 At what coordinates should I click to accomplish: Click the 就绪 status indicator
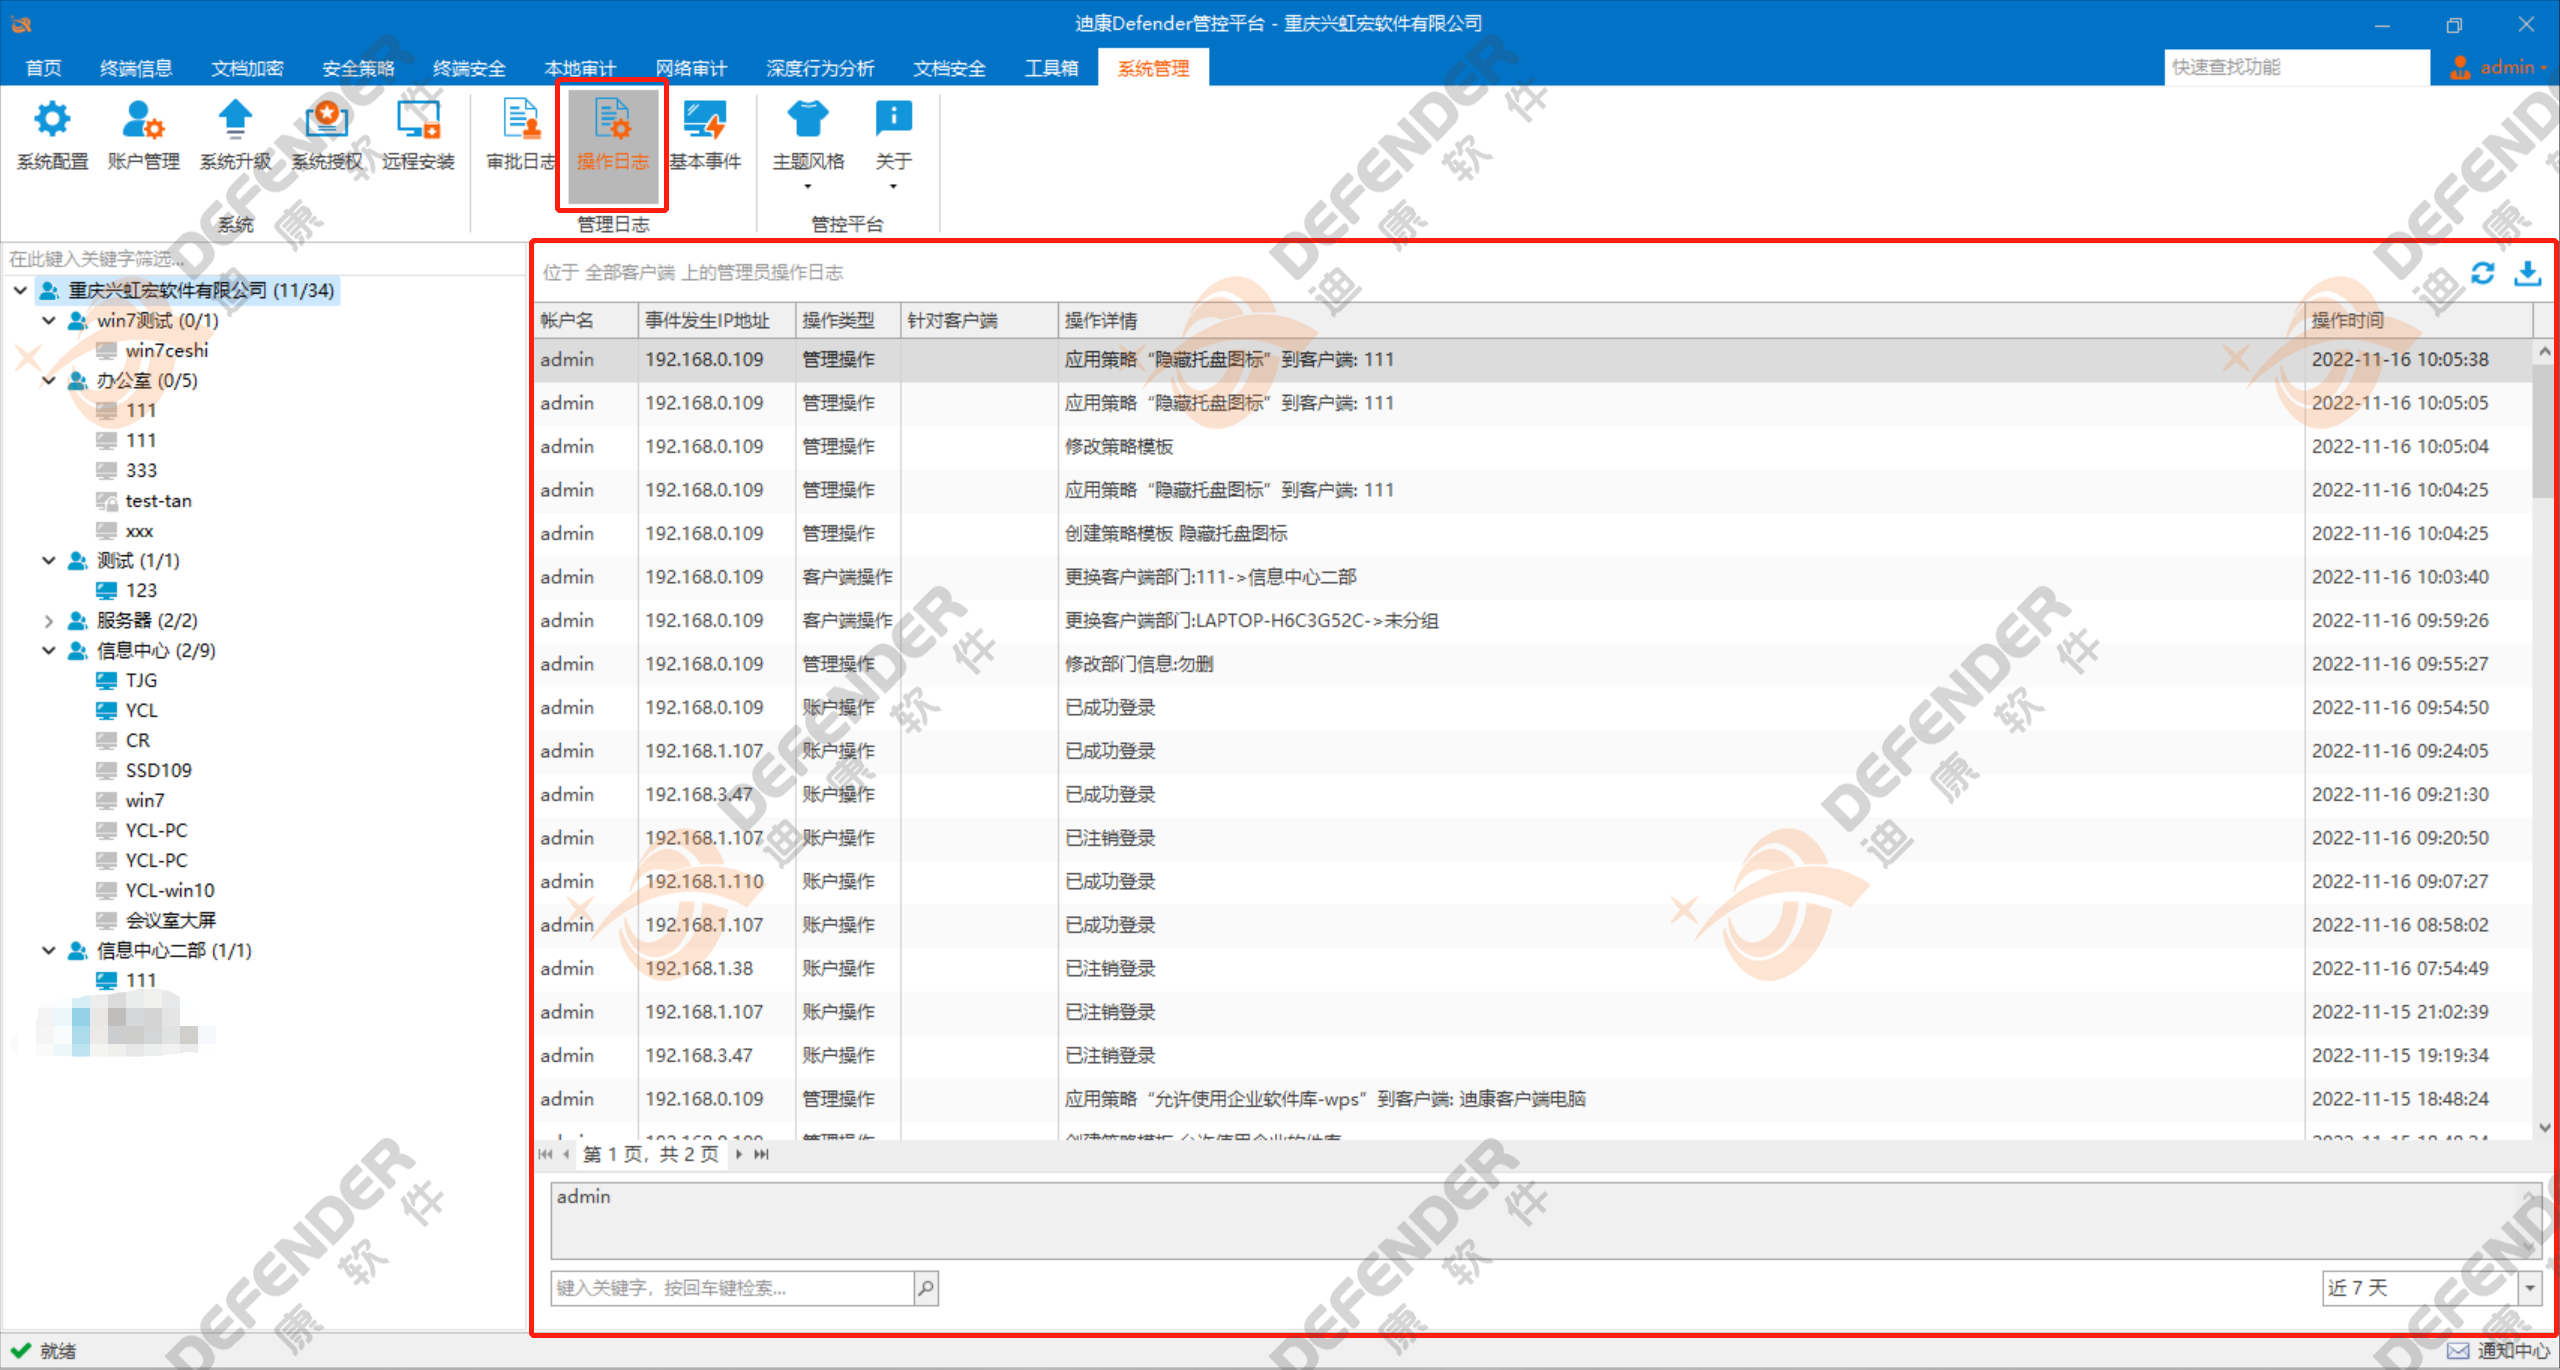click(44, 1351)
